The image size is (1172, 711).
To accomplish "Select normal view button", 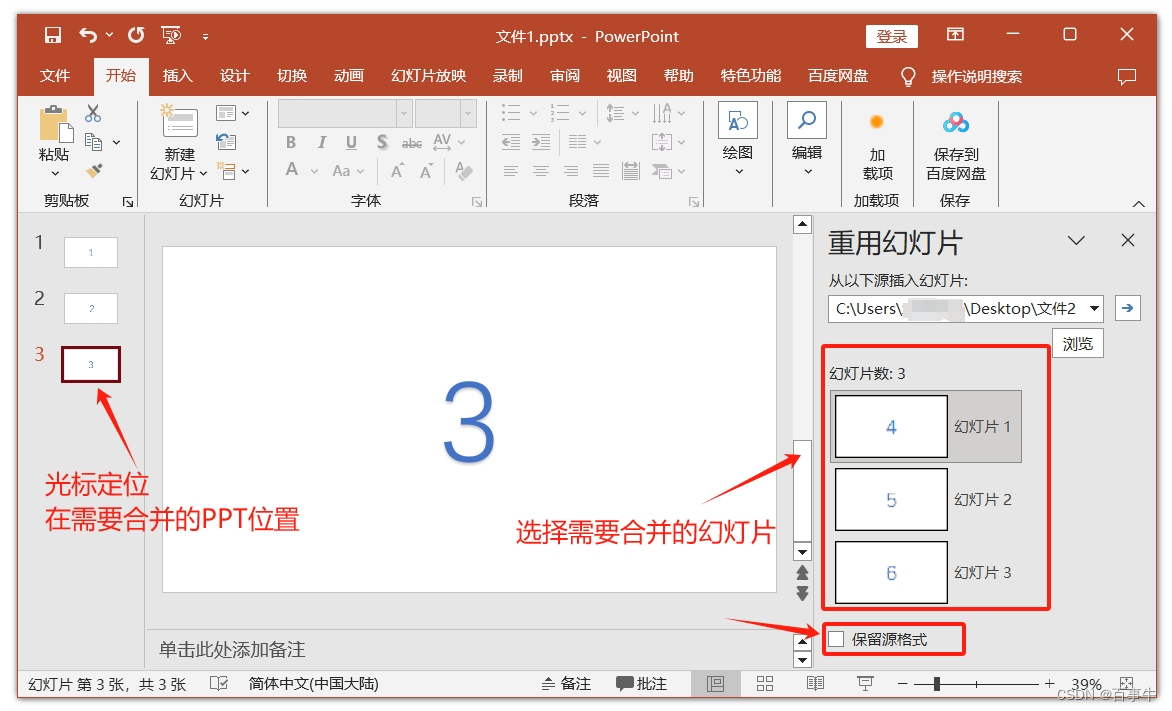I will (x=715, y=683).
